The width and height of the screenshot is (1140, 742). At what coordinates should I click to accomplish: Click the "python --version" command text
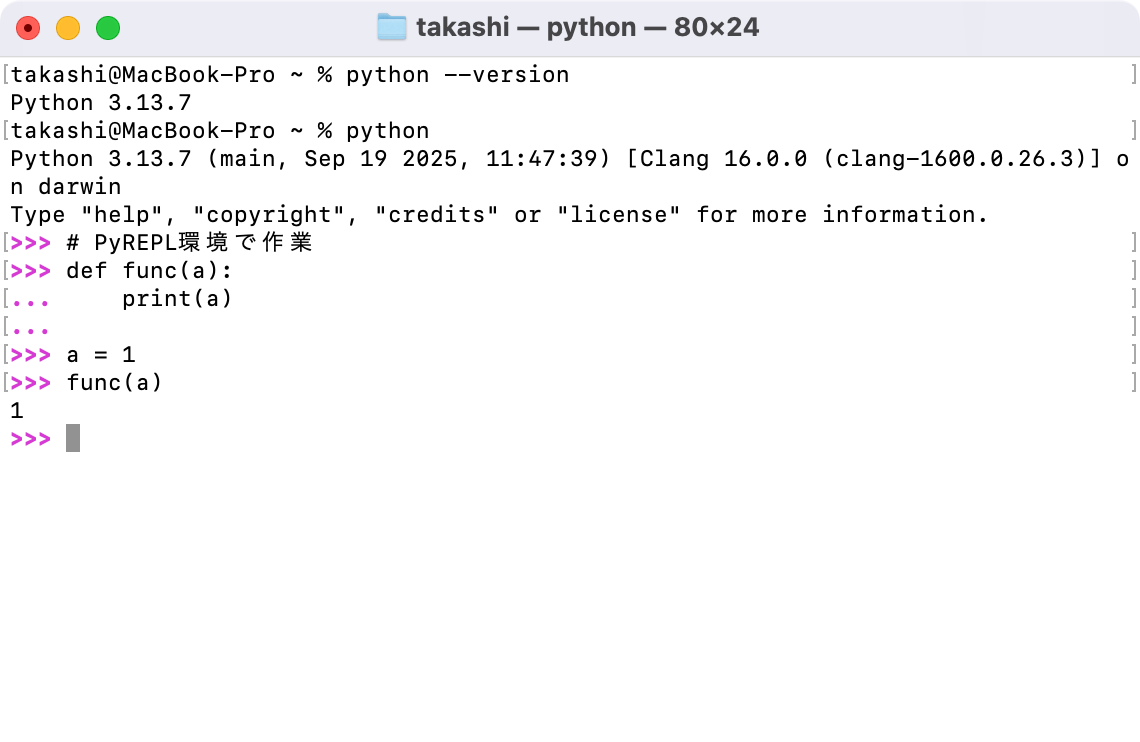tap(457, 75)
